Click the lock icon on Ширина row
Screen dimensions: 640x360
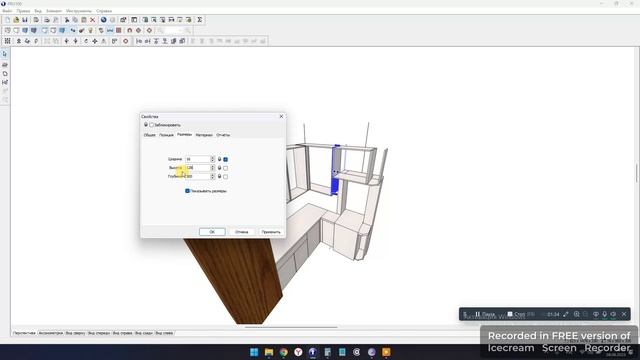[219, 159]
